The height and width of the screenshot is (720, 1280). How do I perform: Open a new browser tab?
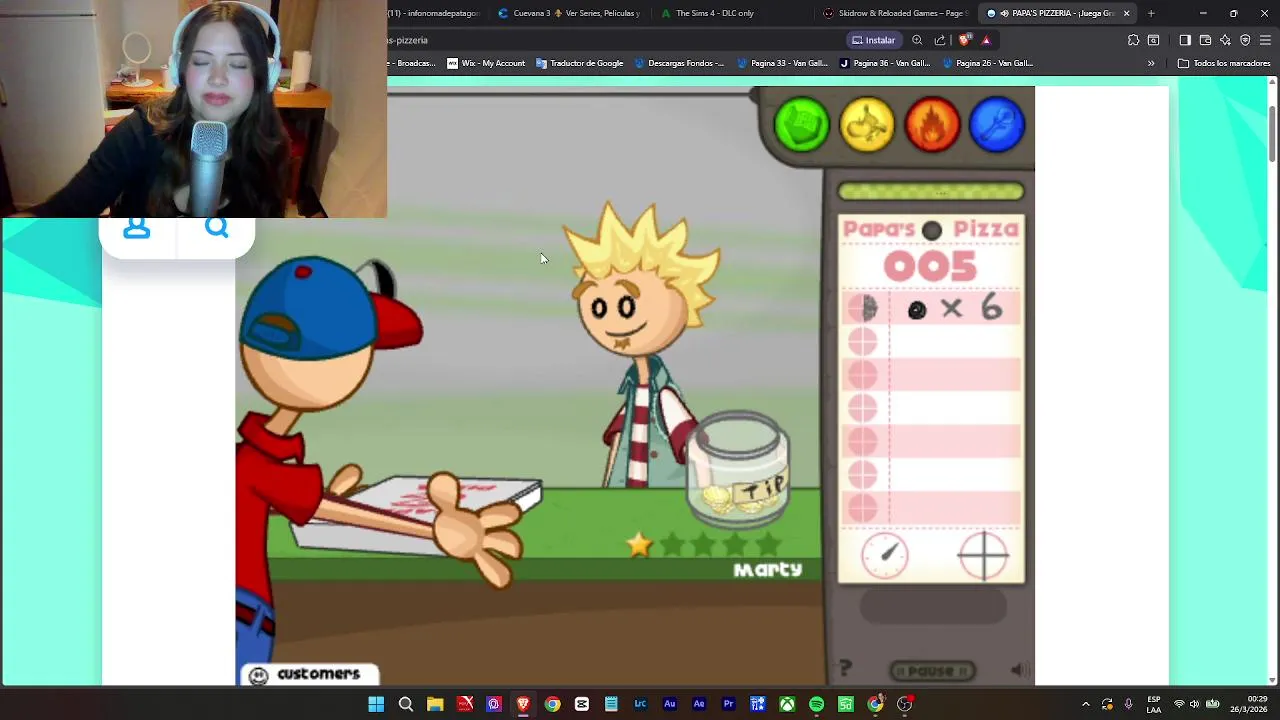coord(1151,13)
